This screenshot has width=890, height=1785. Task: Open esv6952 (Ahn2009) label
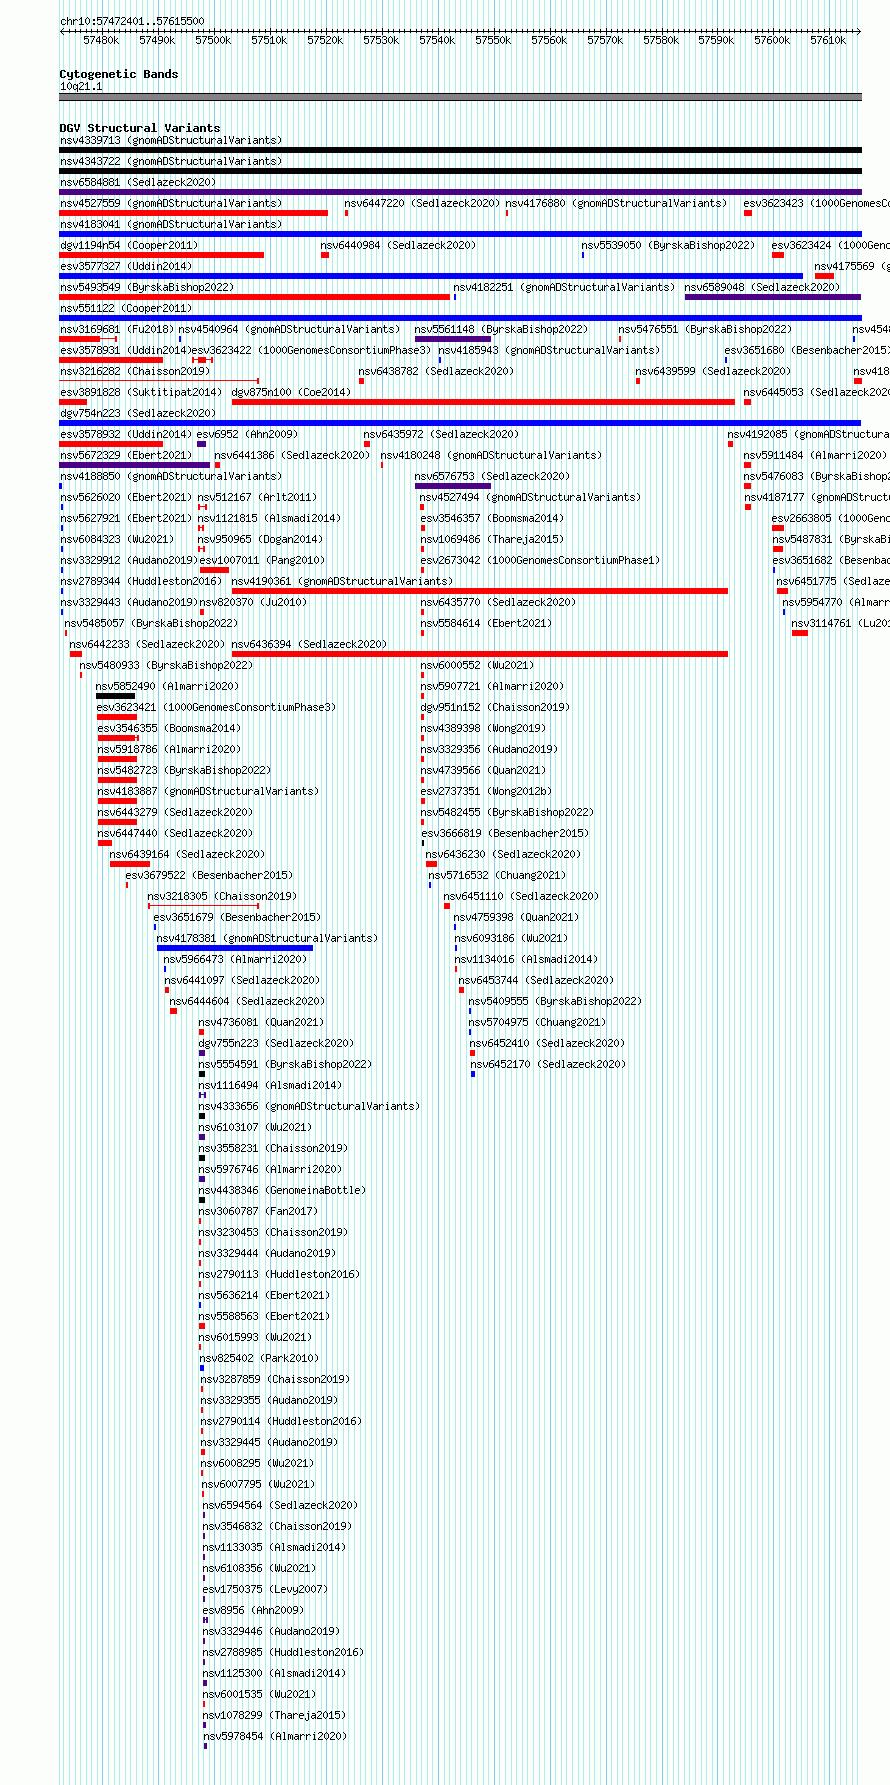[x=247, y=434]
